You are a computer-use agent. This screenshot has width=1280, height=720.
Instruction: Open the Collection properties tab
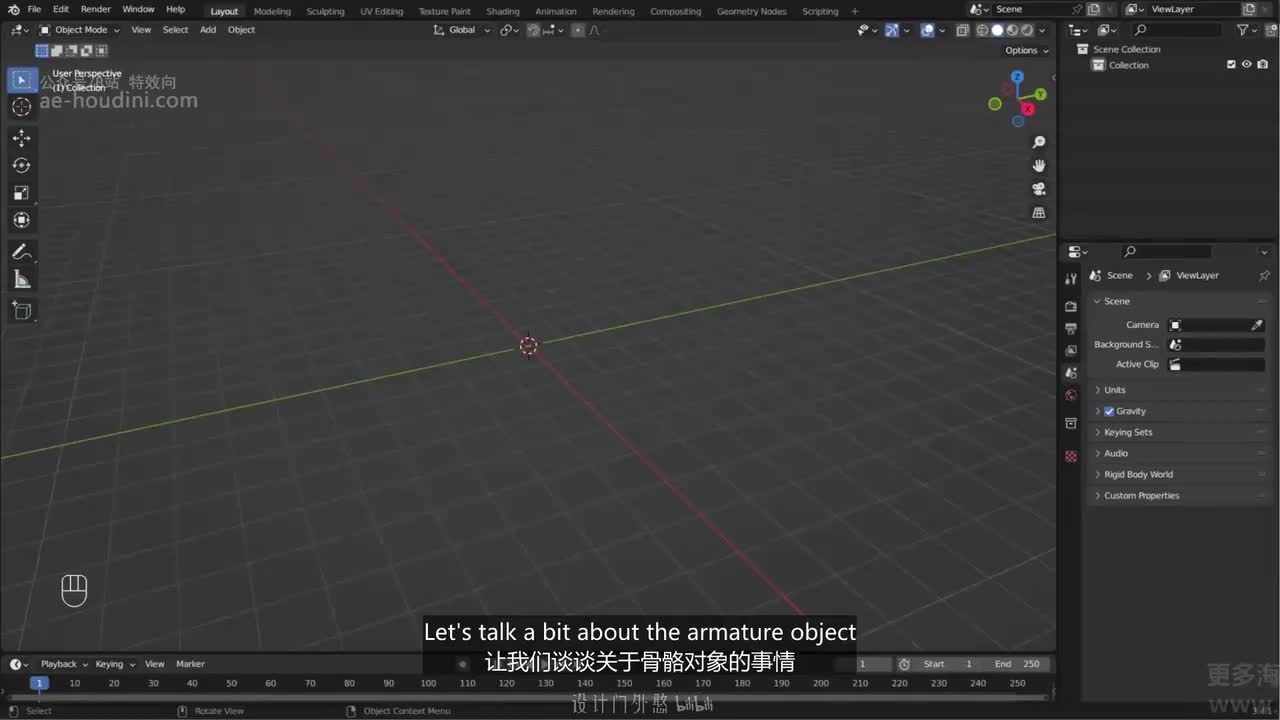click(1071, 423)
